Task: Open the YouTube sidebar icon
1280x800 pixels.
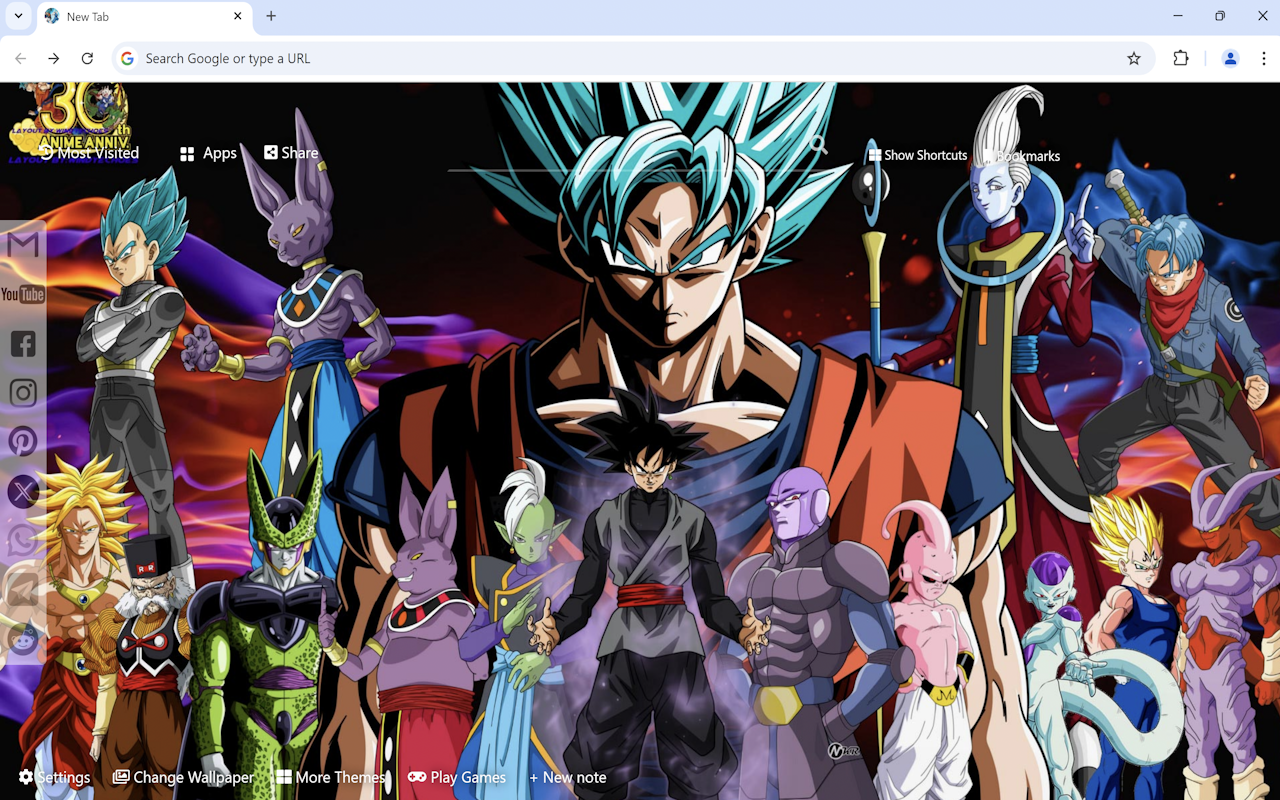Action: tap(22, 294)
